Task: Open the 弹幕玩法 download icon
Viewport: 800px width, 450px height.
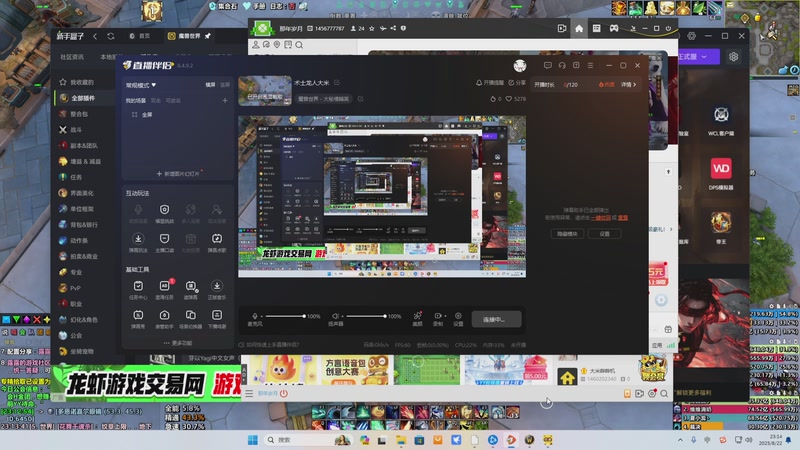Action: tap(138, 239)
